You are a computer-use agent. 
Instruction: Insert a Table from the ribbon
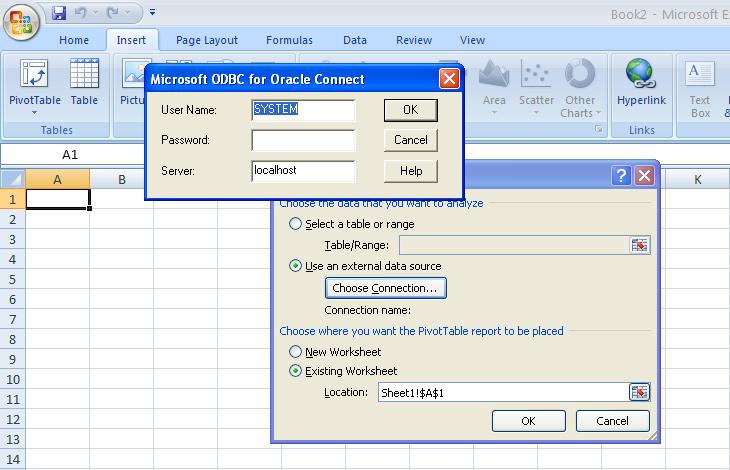84,81
